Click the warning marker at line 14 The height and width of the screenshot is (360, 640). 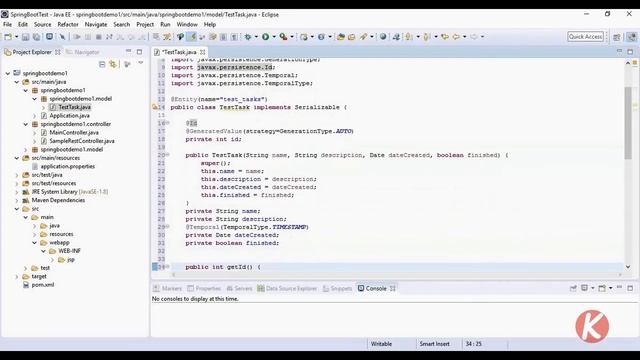pos(155,107)
